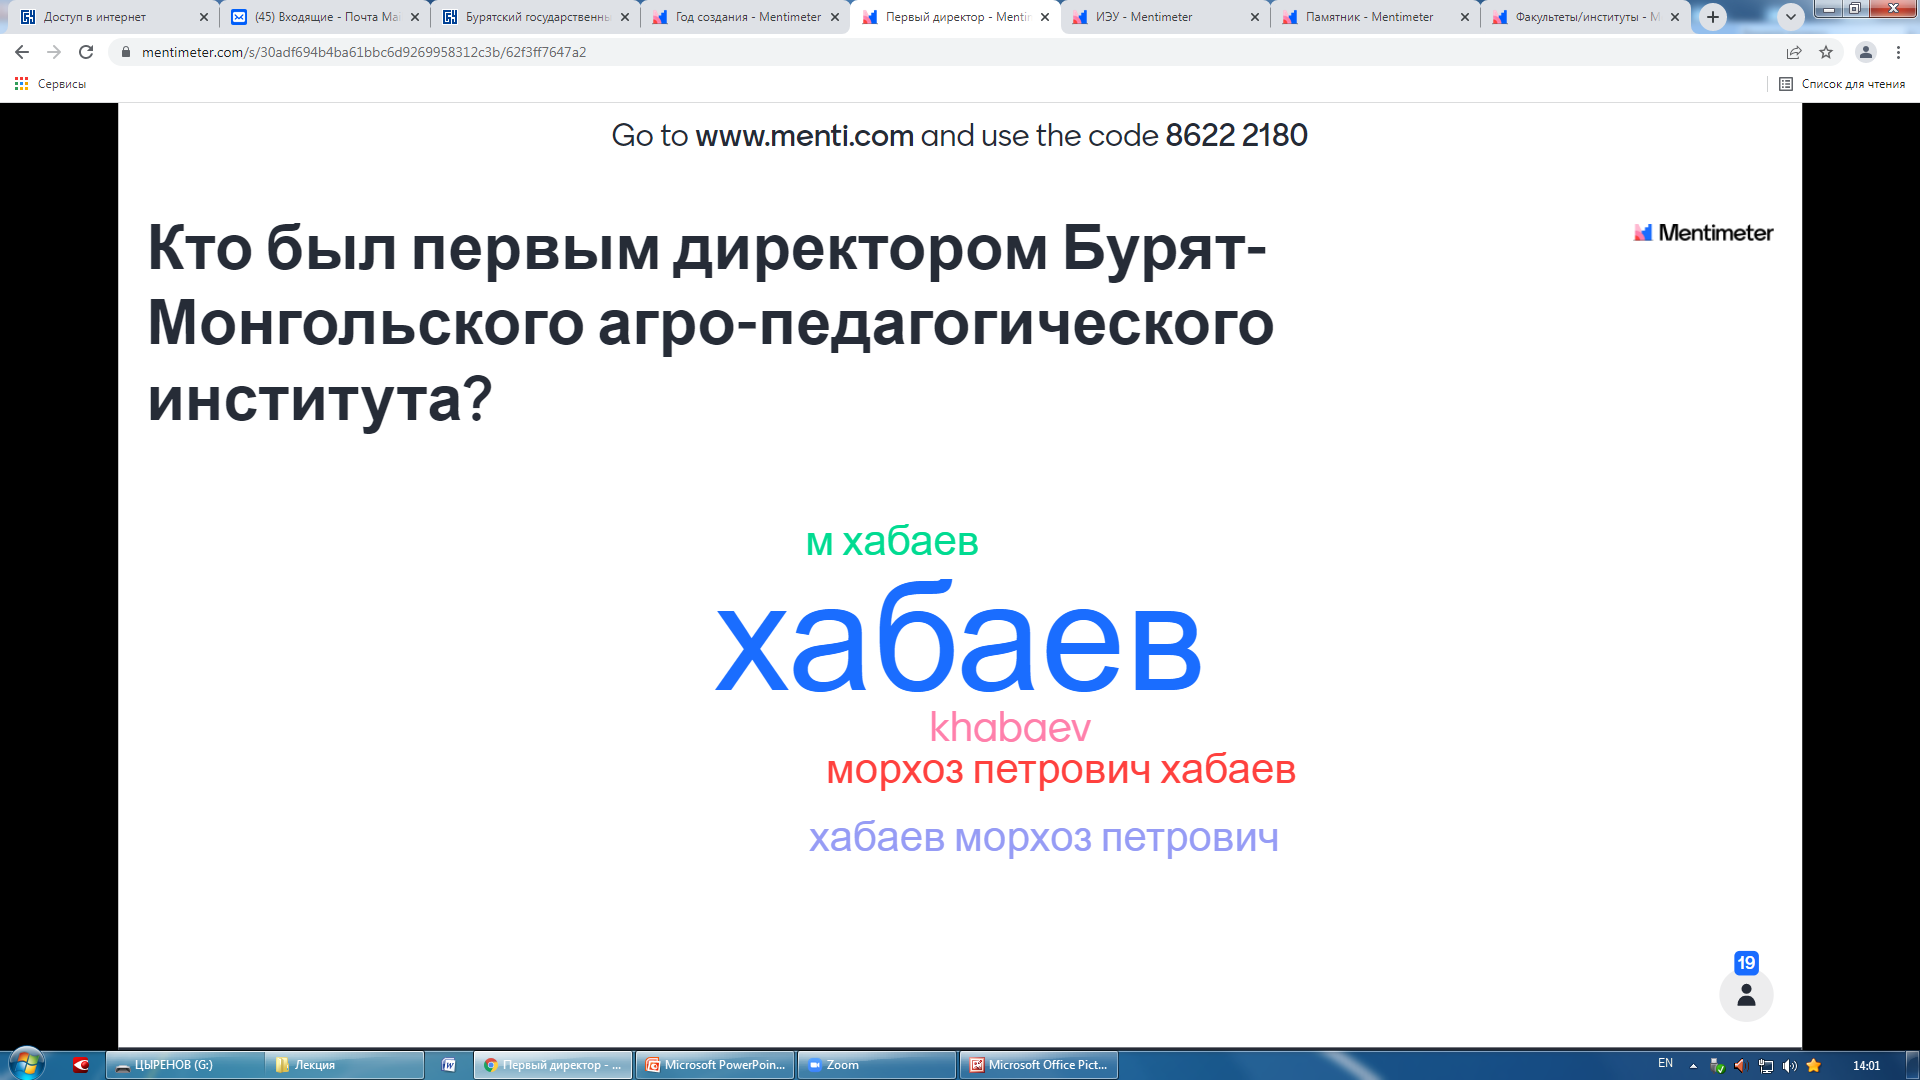Show hidden tray icons arrow
This screenshot has width=1920, height=1080.
(x=1693, y=1066)
